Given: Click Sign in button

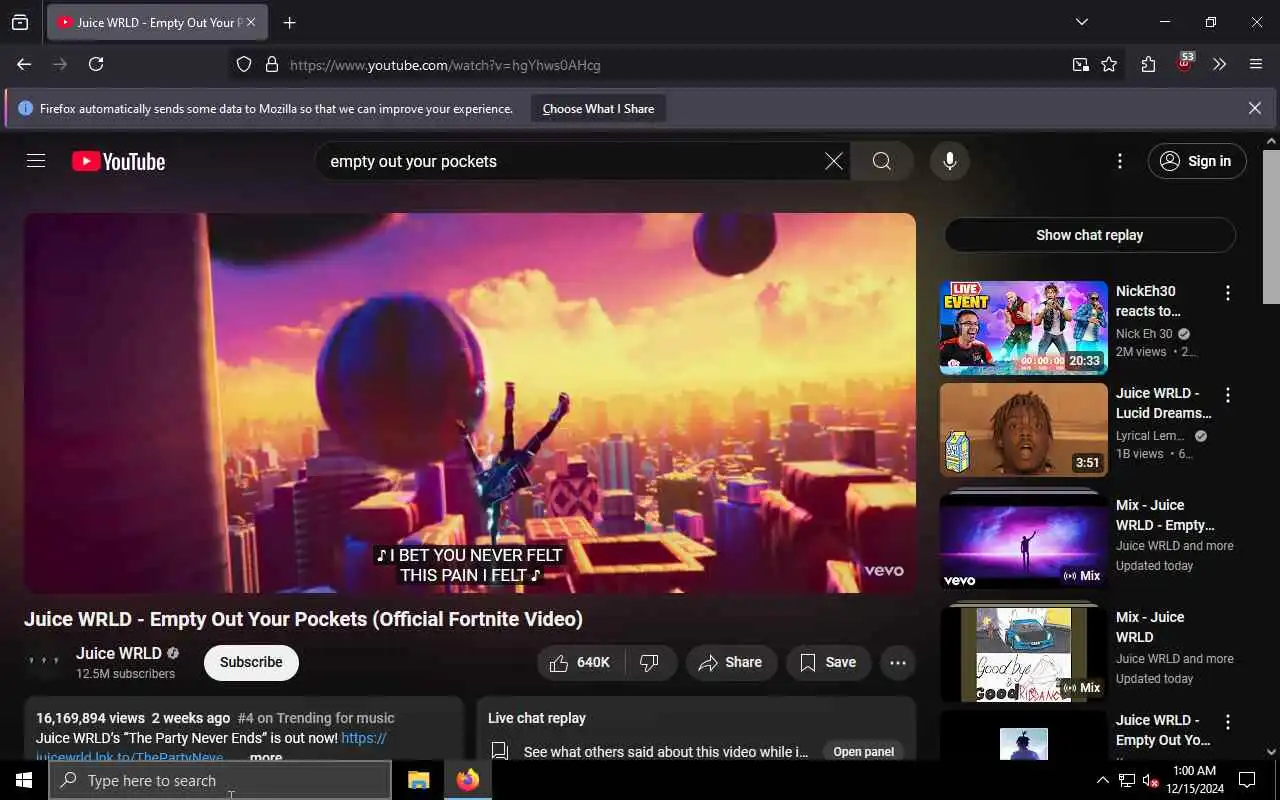Looking at the screenshot, I should coord(1197,161).
